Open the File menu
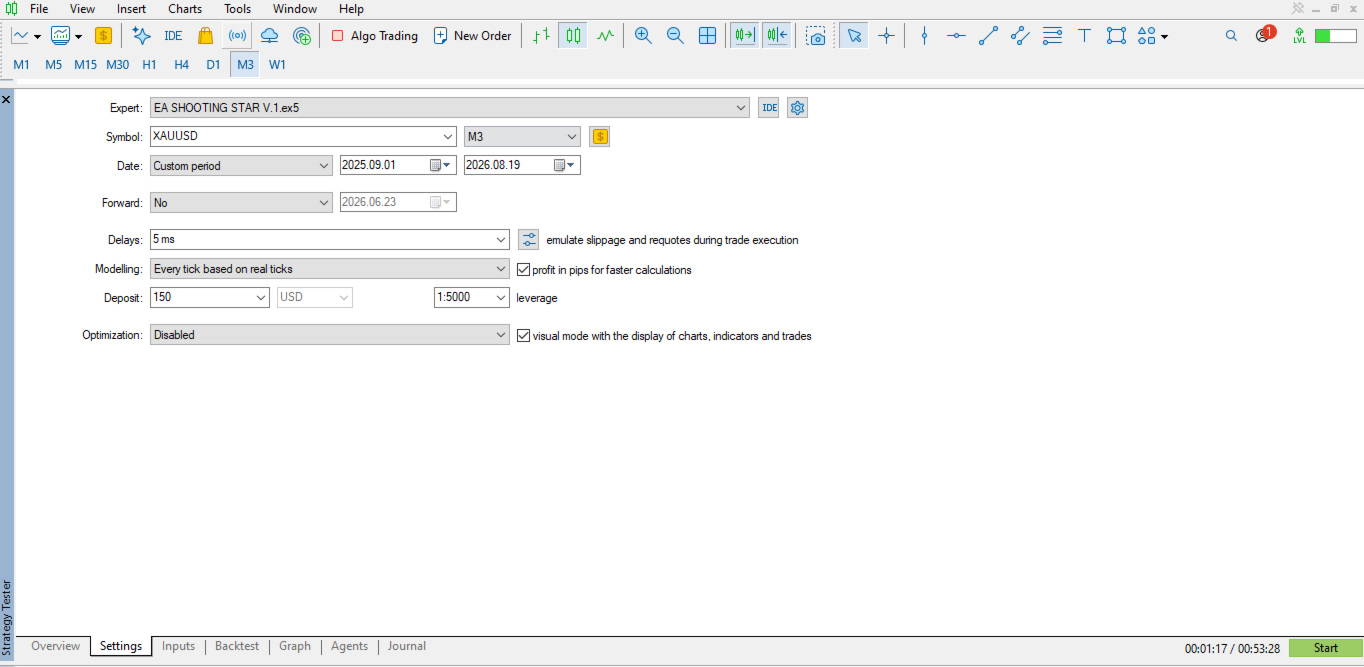 point(39,9)
